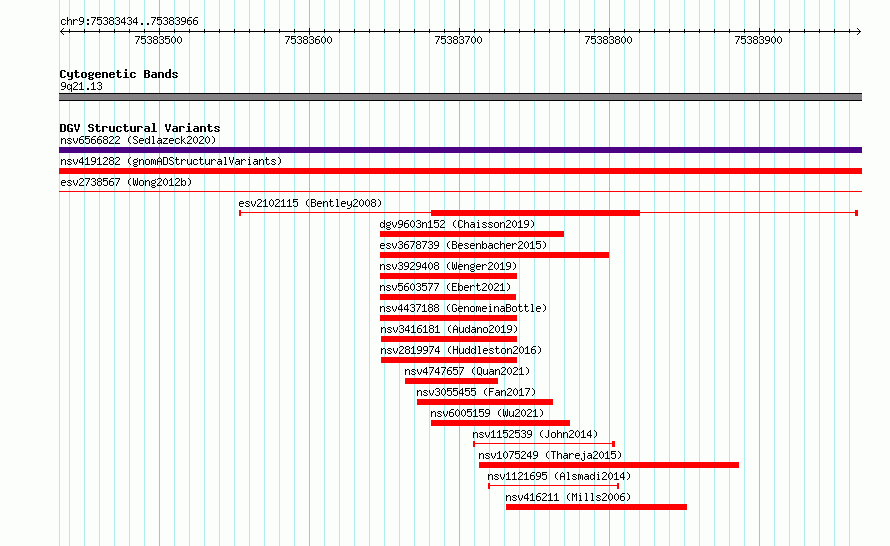Select the red gnomADStructuralVariants variant bar
The width and height of the screenshot is (890, 546).
click(460, 171)
